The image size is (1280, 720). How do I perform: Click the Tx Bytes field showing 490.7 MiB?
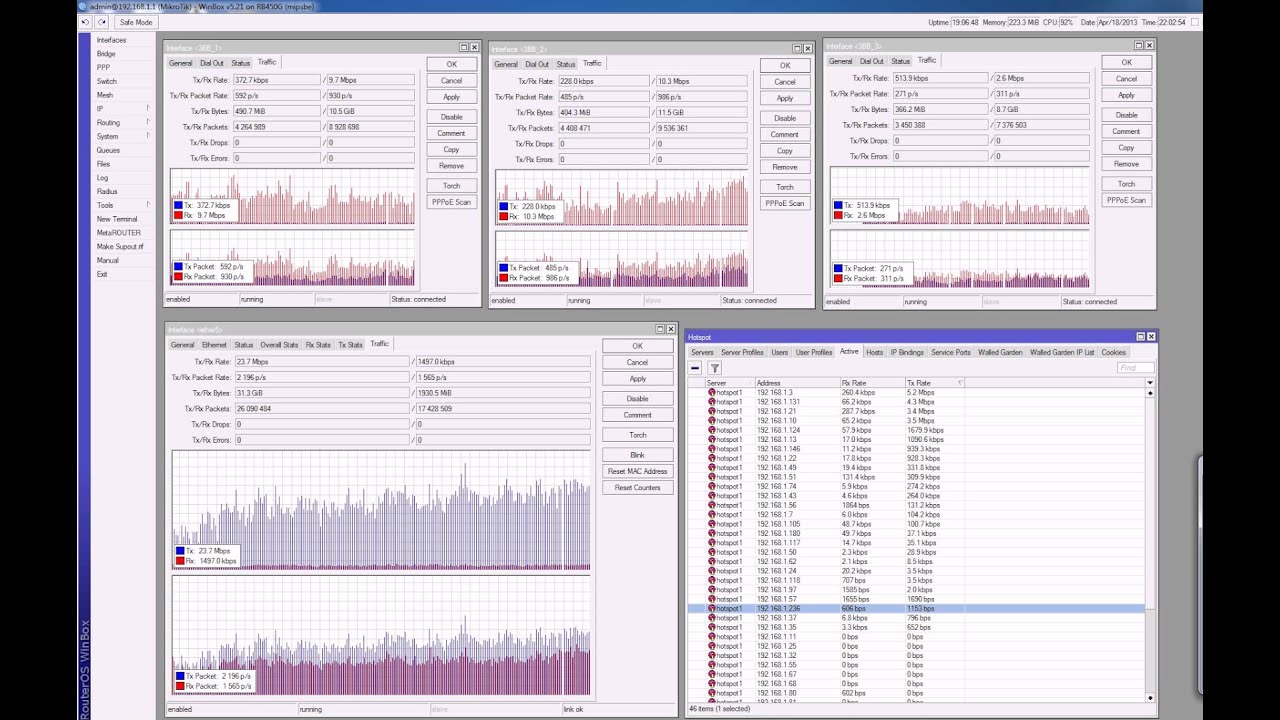pos(277,111)
